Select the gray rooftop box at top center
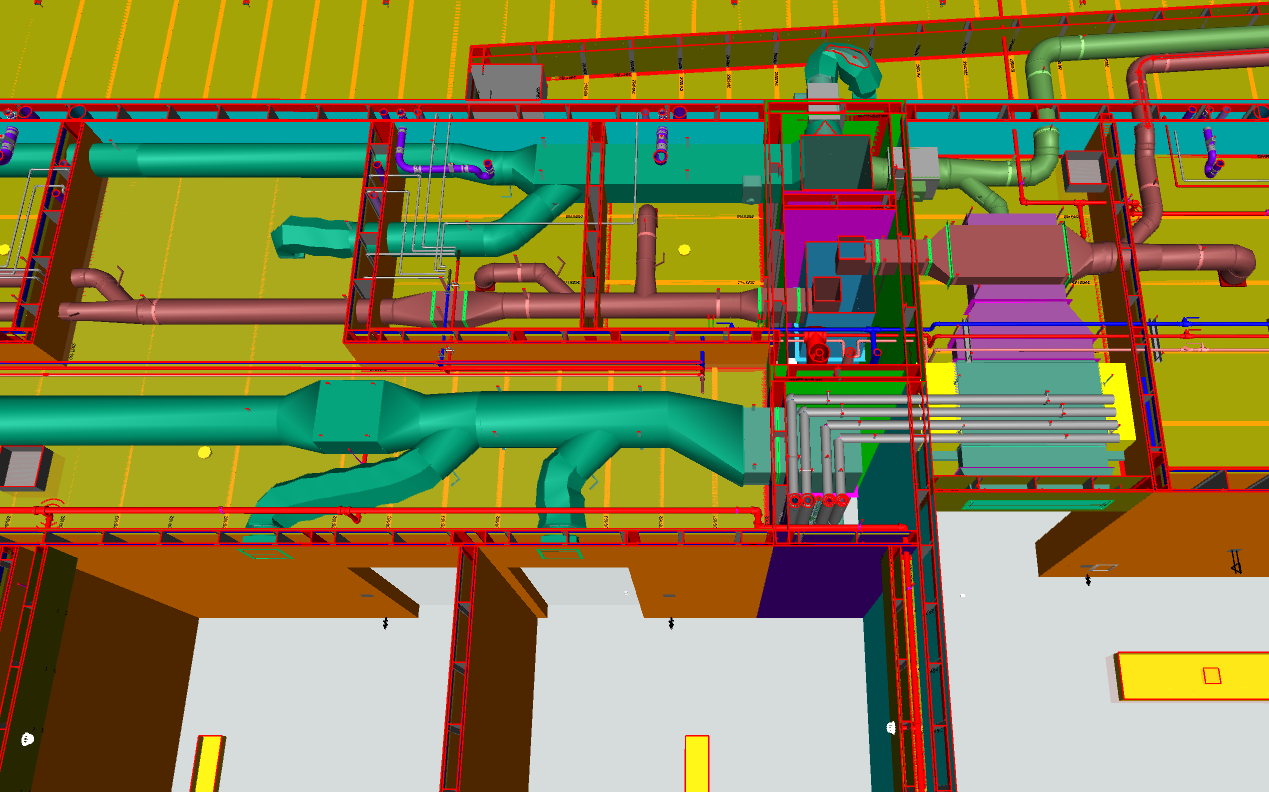 pos(507,82)
